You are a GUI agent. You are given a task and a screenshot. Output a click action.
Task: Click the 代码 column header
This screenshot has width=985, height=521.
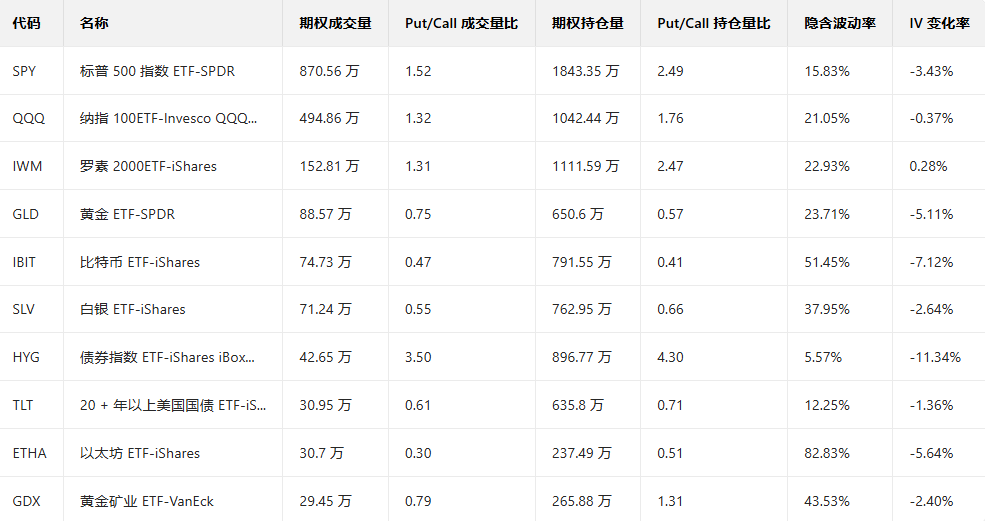tap(26, 23)
